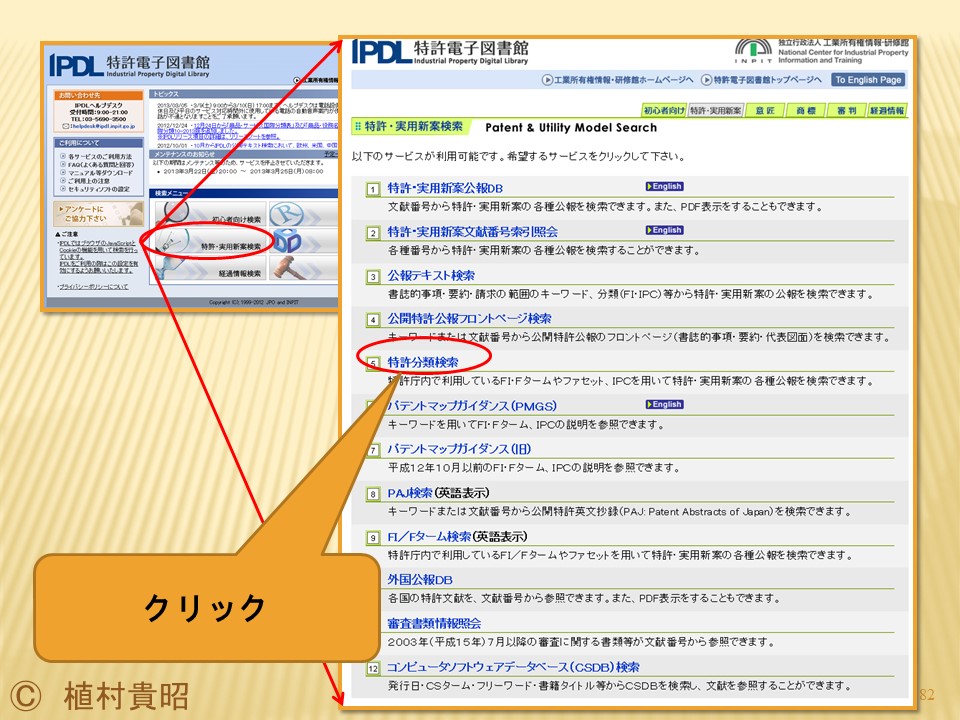Open the 特許・実用新案公報DB link

tap(445, 188)
